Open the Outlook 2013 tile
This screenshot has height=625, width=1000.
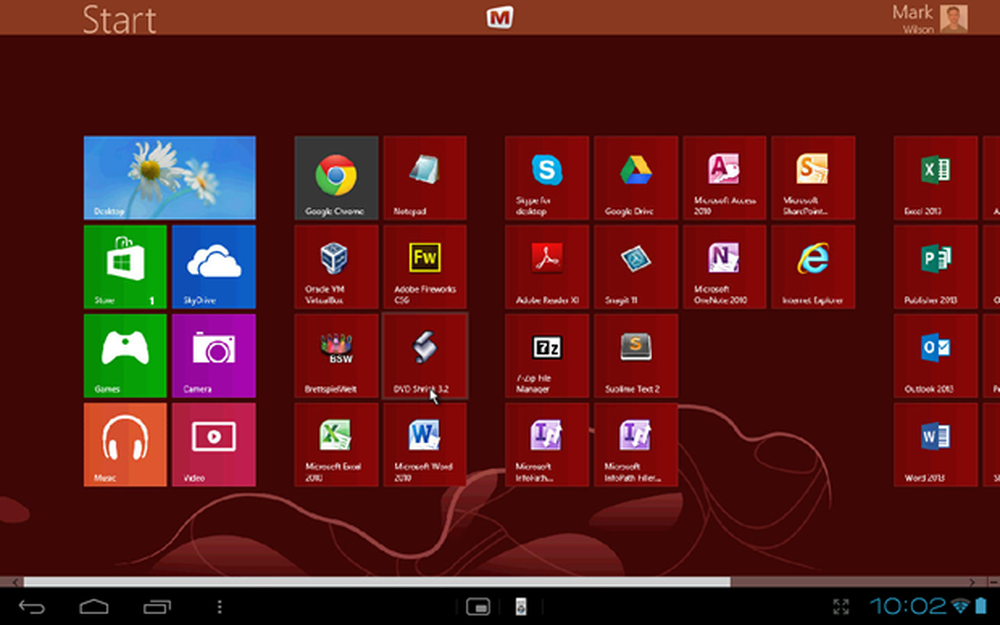click(936, 355)
